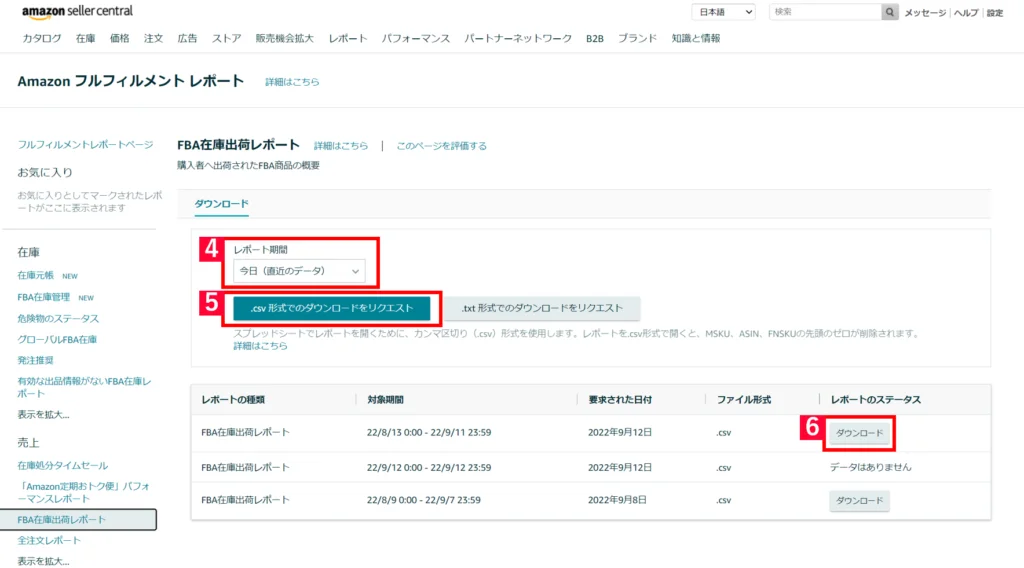Click the ファイル形式 column header
This screenshot has height=568, width=1024.
744,400
